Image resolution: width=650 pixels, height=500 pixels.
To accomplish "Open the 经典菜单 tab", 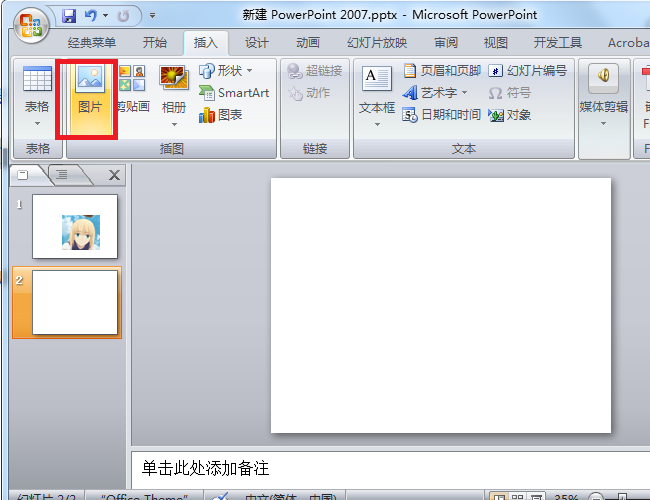I will 92,42.
